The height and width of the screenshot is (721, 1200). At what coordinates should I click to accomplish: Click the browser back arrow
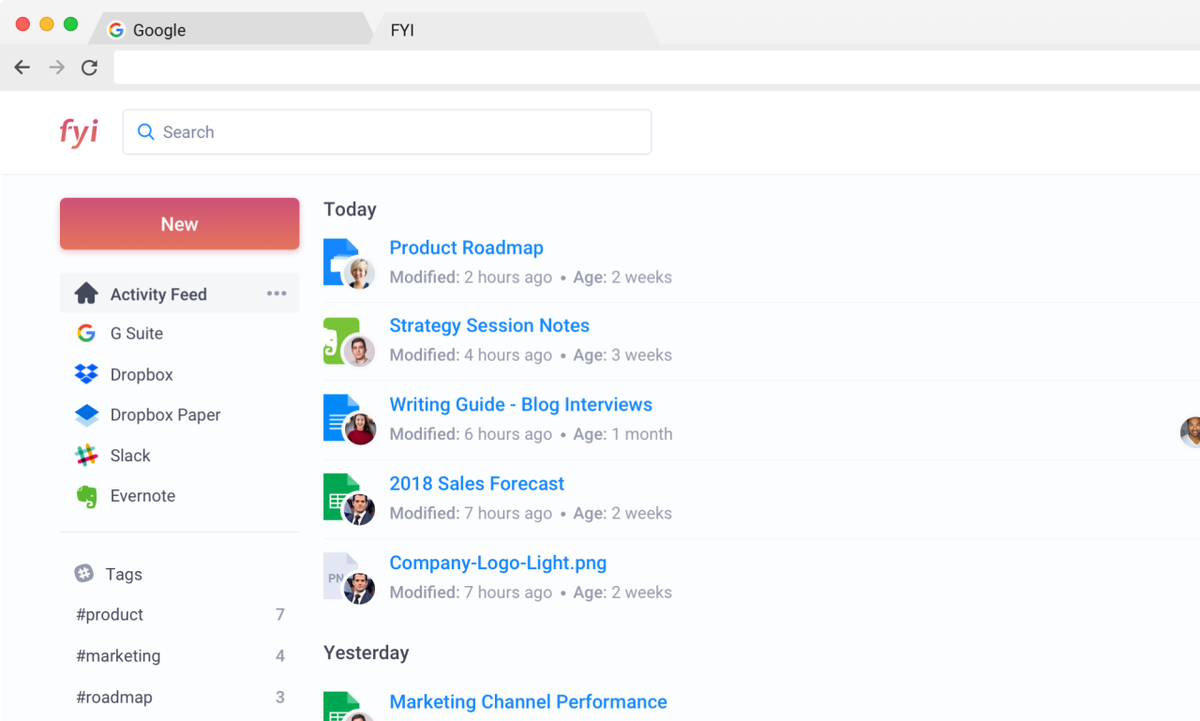pyautogui.click(x=22, y=67)
